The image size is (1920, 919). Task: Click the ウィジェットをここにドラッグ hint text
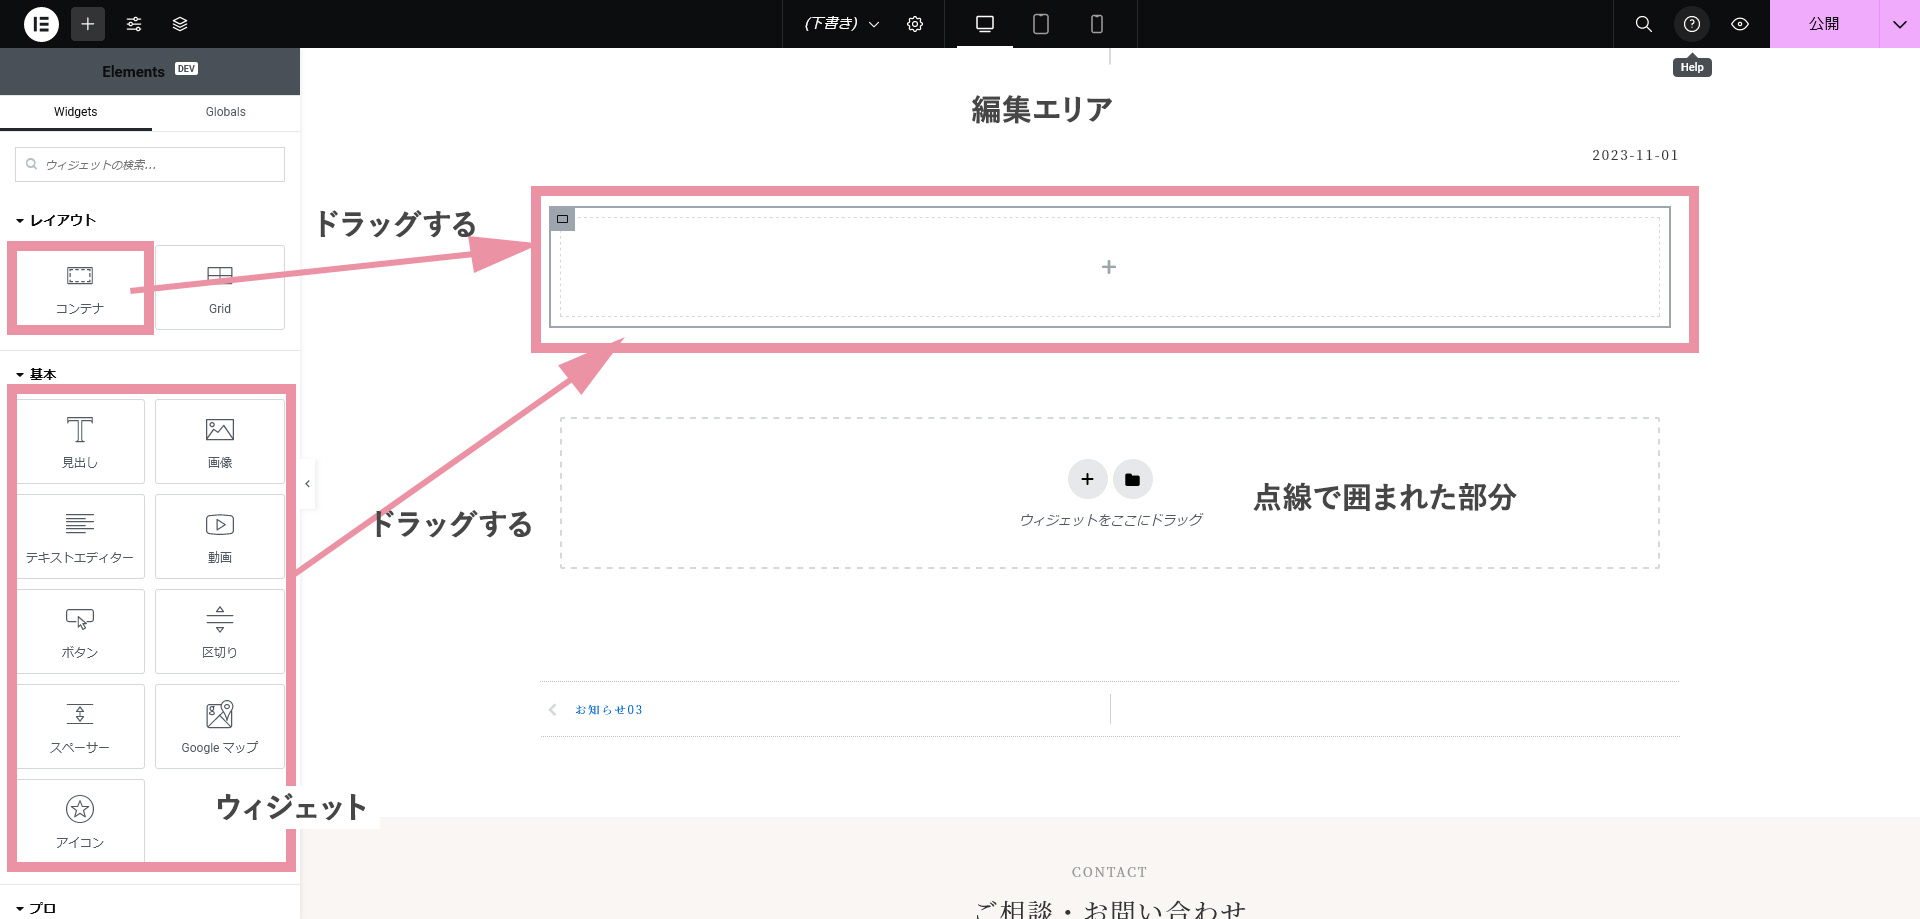(x=1110, y=520)
